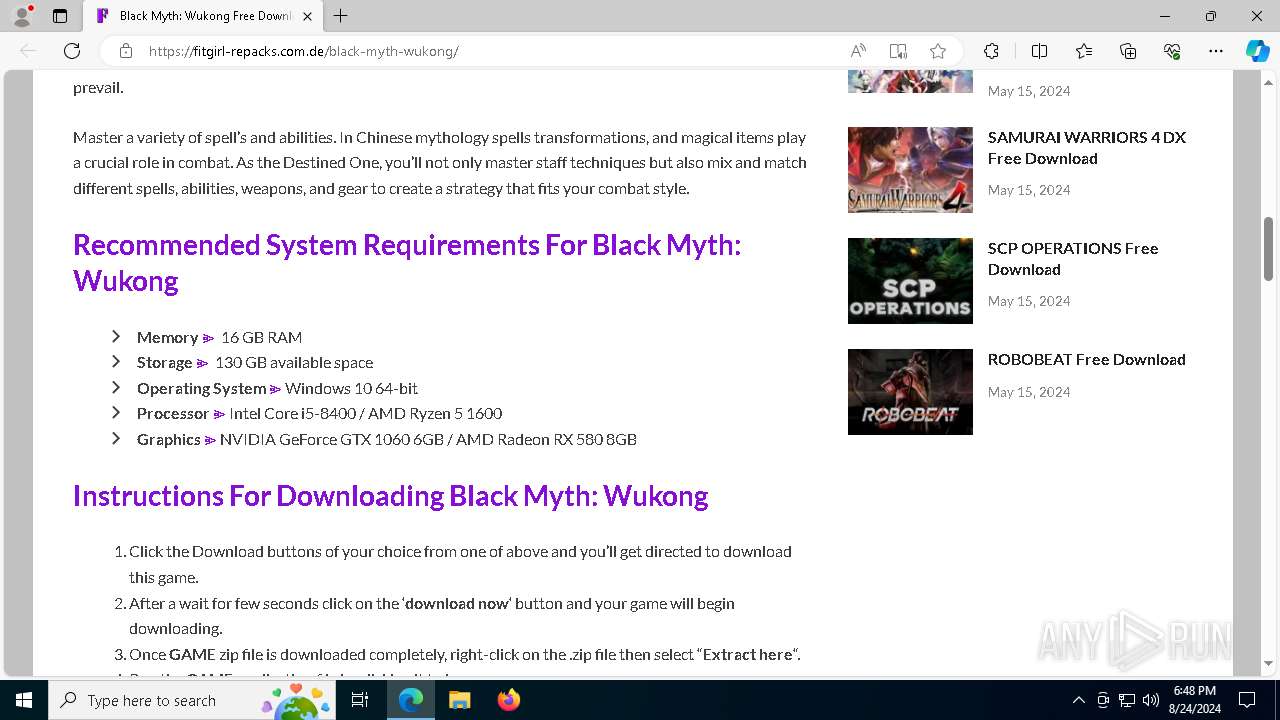Click the Graphics requirement chevron bullet
This screenshot has width=1280, height=720.
coord(116,439)
